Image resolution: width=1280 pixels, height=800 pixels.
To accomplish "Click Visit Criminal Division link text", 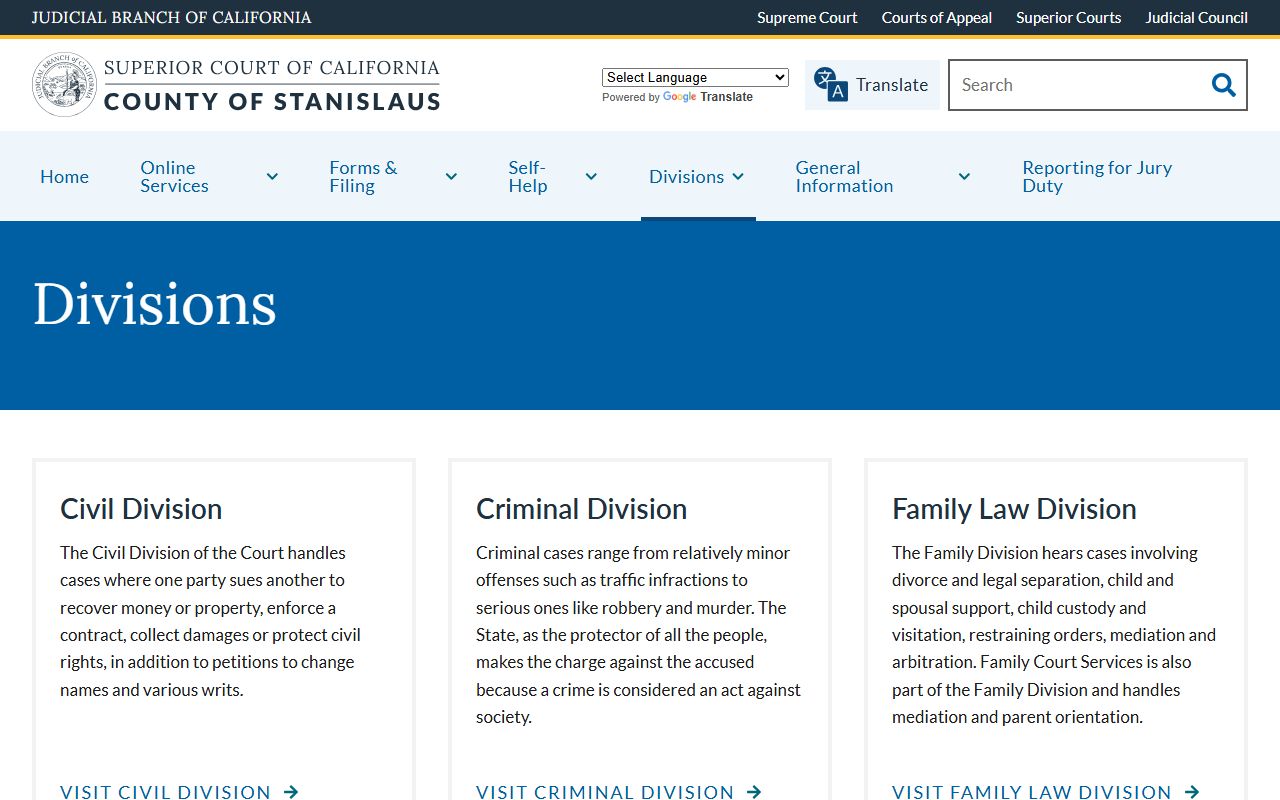I will point(605,792).
